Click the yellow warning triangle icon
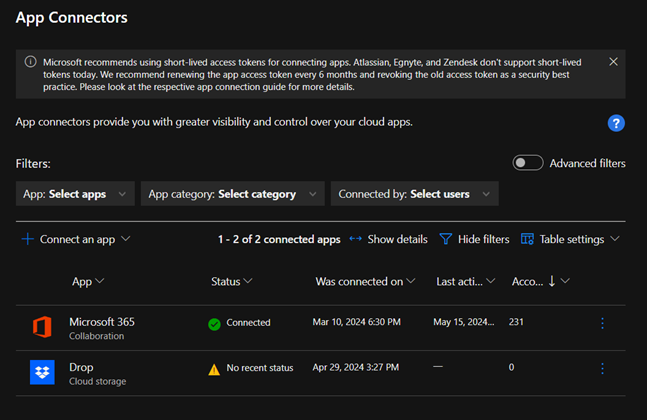 pyautogui.click(x=214, y=369)
